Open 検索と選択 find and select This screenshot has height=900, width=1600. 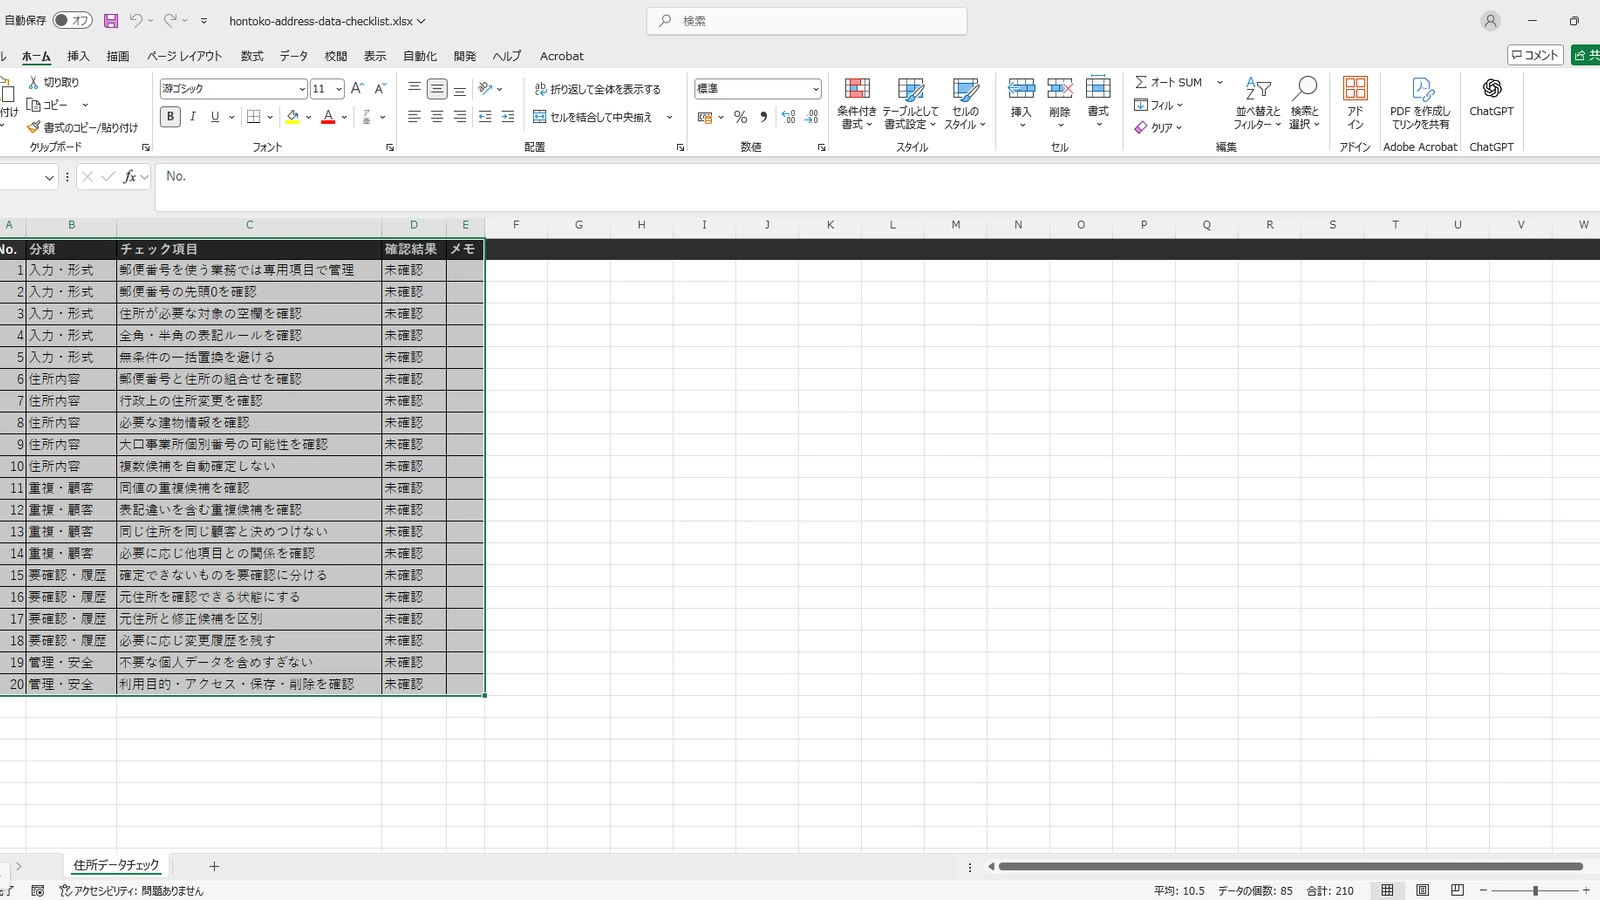pos(1304,103)
